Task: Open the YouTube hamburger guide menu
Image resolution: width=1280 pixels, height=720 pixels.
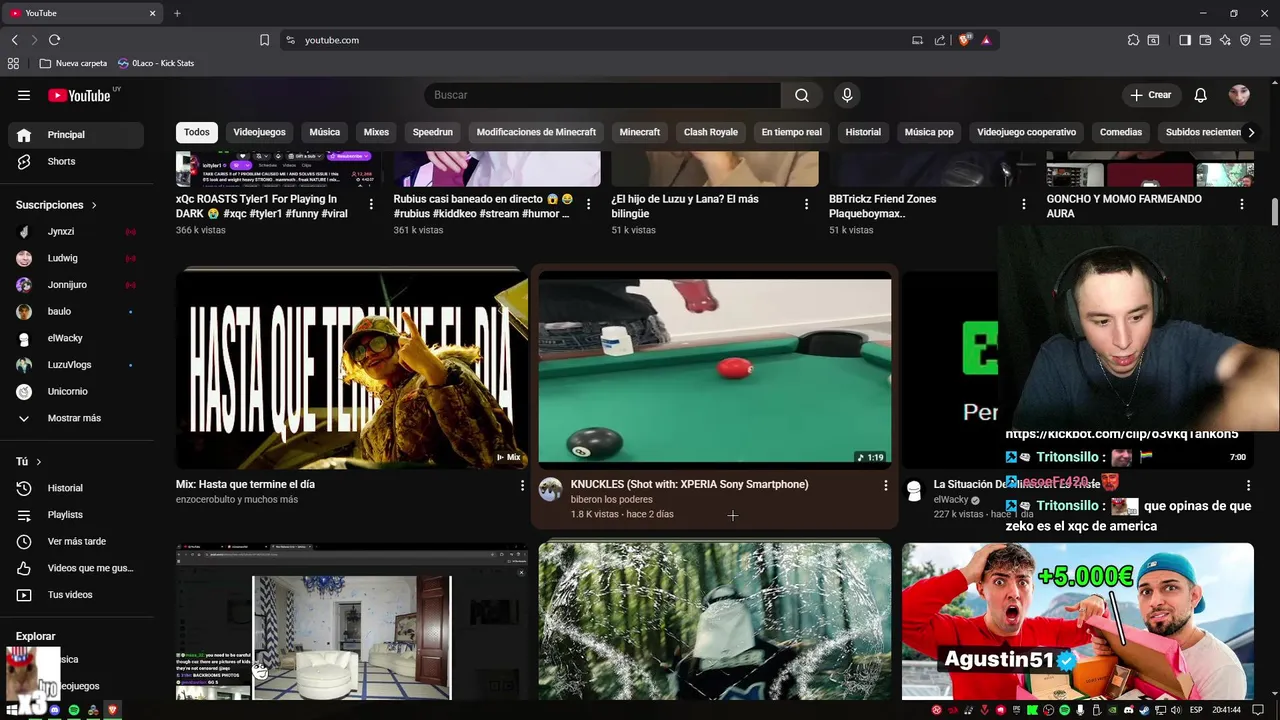Action: pyautogui.click(x=24, y=95)
